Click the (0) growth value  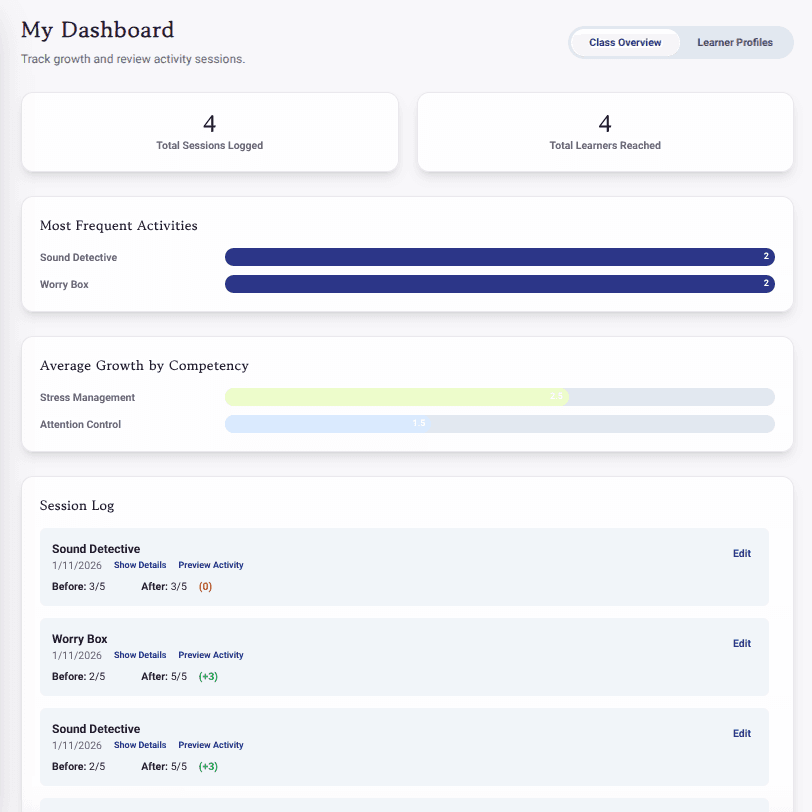(x=206, y=587)
